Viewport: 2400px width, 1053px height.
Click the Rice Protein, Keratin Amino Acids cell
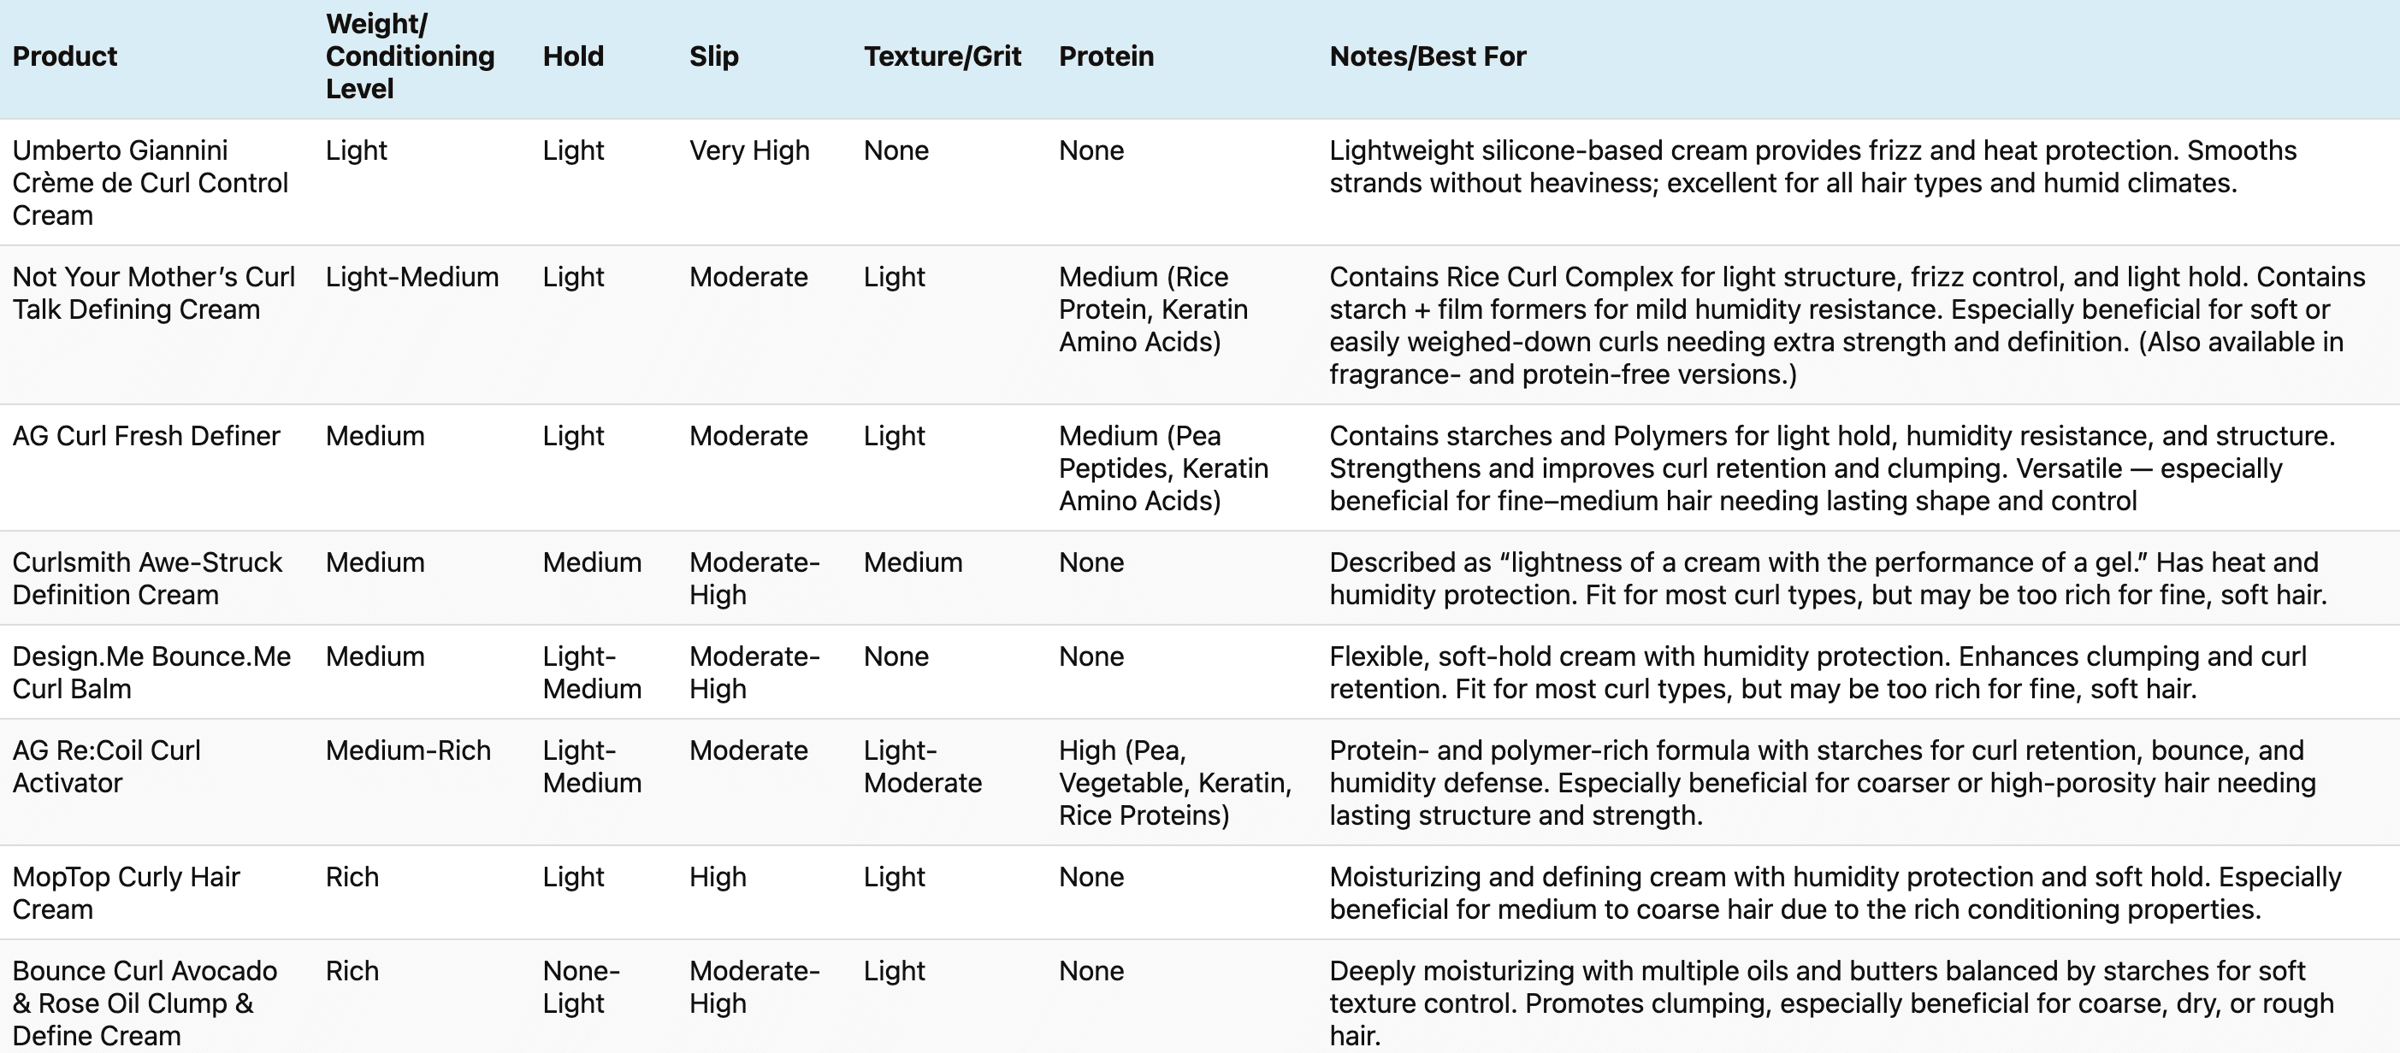(x=1153, y=309)
